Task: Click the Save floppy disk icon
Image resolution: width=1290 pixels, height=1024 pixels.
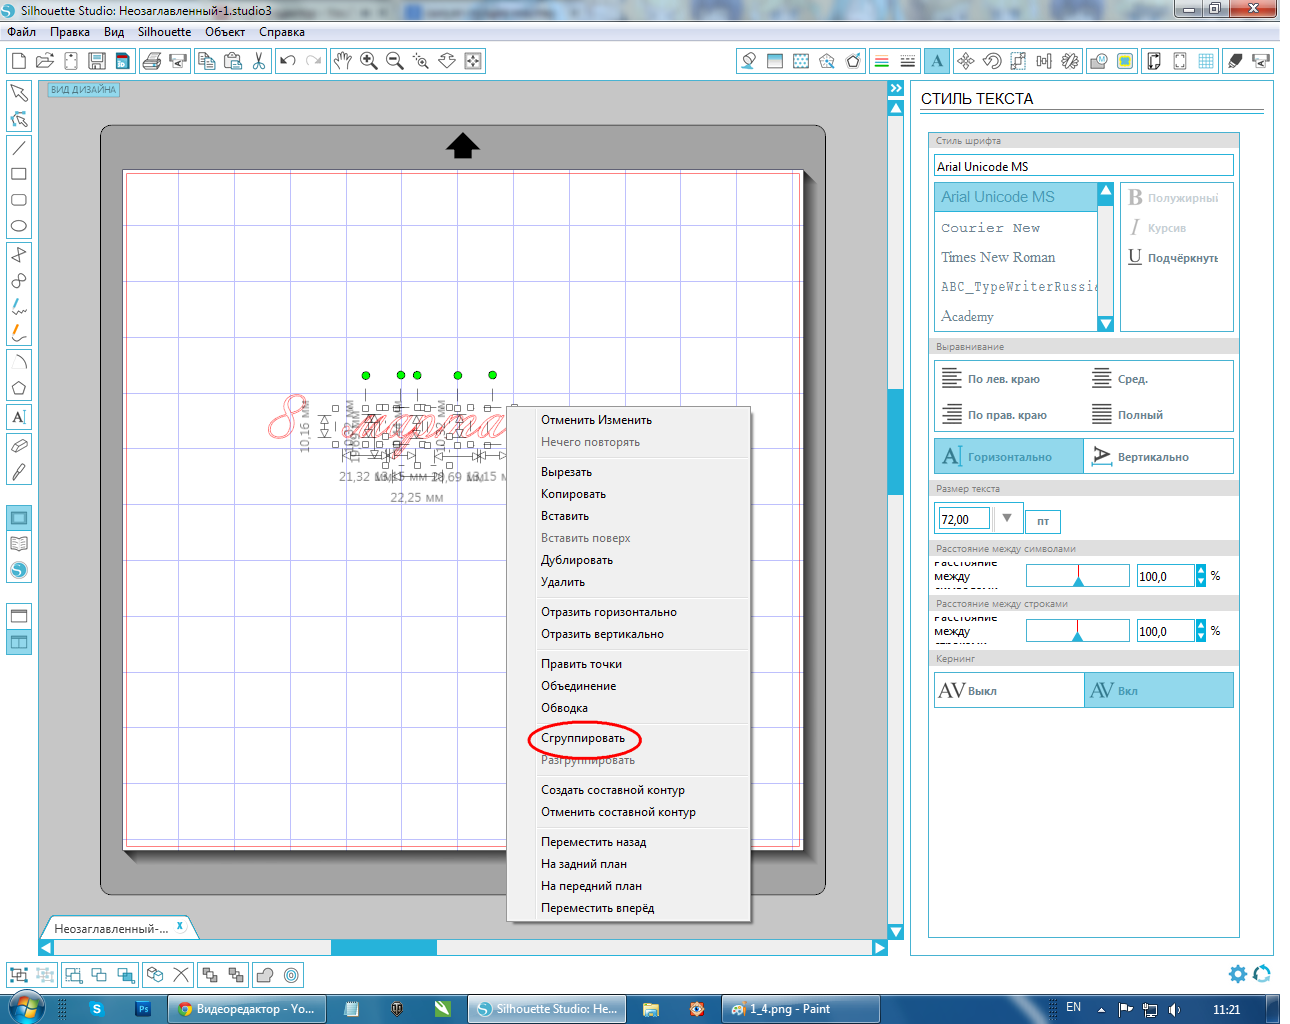Action: click(x=97, y=61)
